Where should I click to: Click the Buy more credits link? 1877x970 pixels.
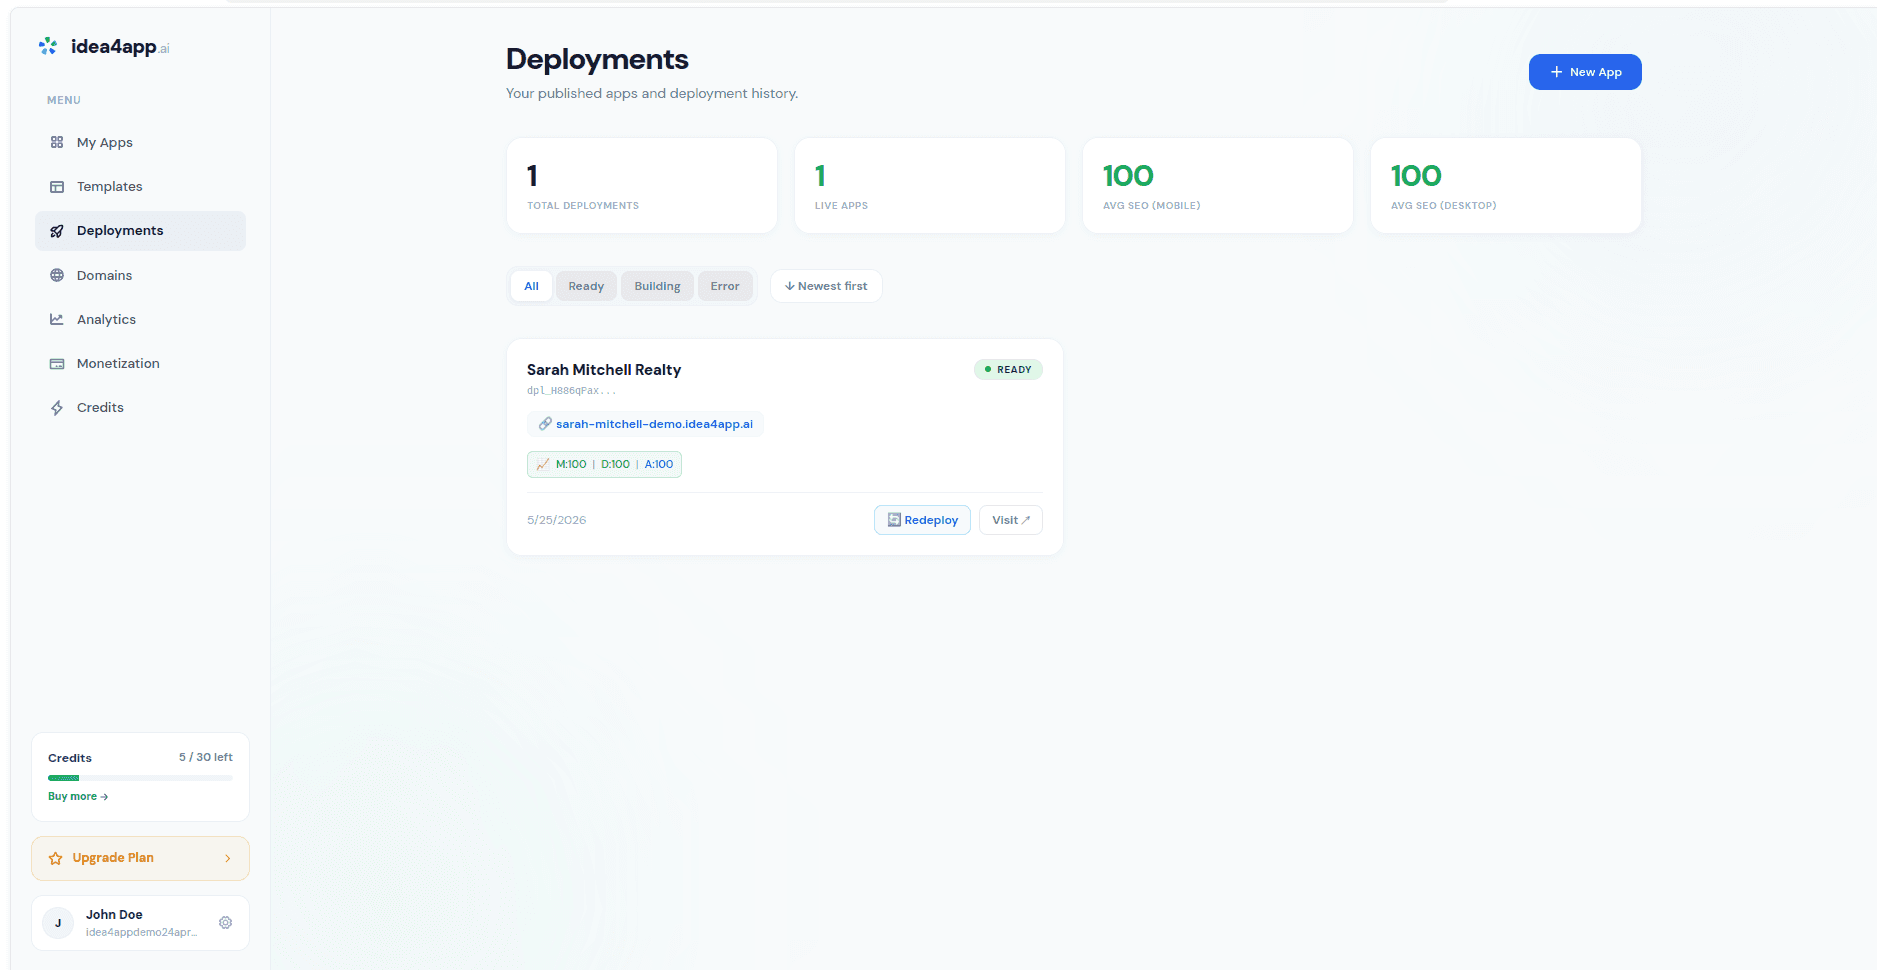(x=78, y=797)
